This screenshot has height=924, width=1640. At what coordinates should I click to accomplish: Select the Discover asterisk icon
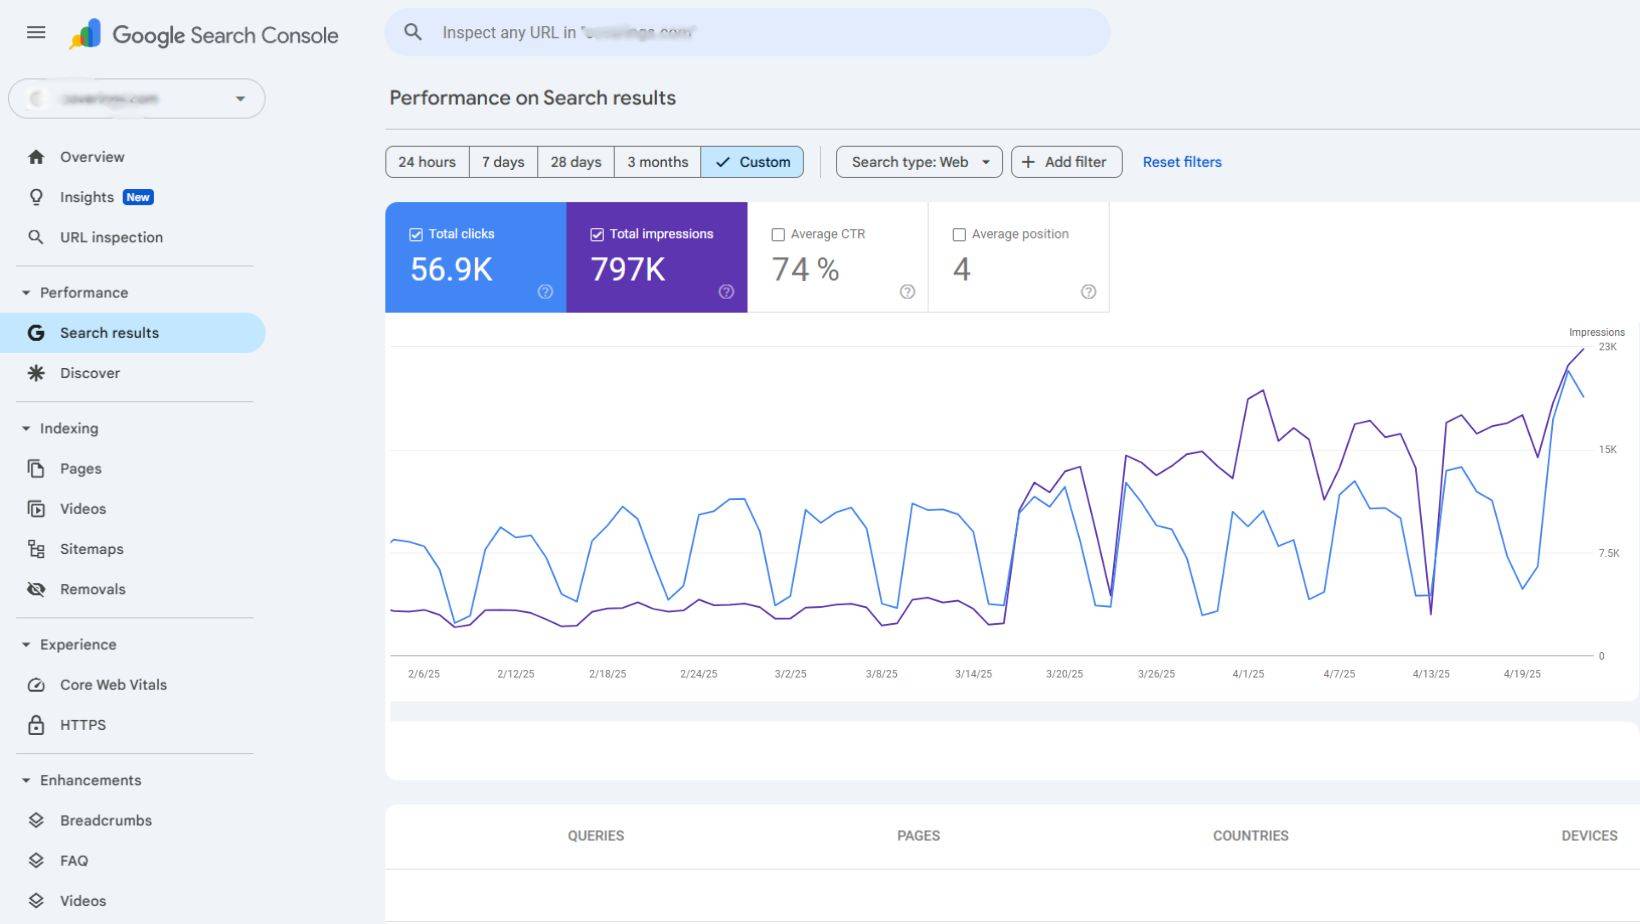[36, 372]
